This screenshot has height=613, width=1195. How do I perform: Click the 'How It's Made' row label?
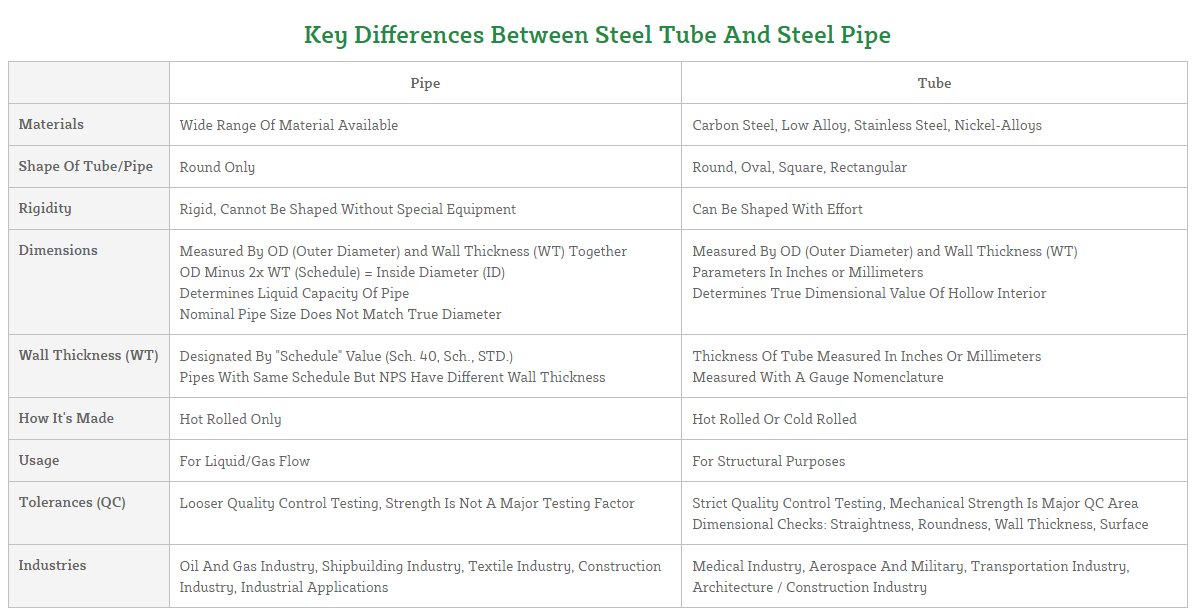coord(66,419)
